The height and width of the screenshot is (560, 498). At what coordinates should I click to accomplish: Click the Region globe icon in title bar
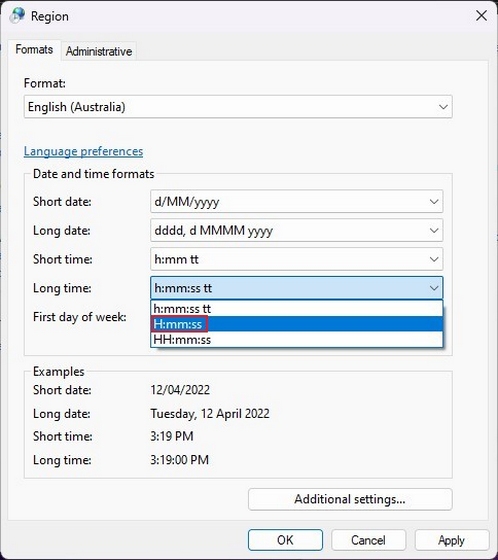click(x=18, y=15)
